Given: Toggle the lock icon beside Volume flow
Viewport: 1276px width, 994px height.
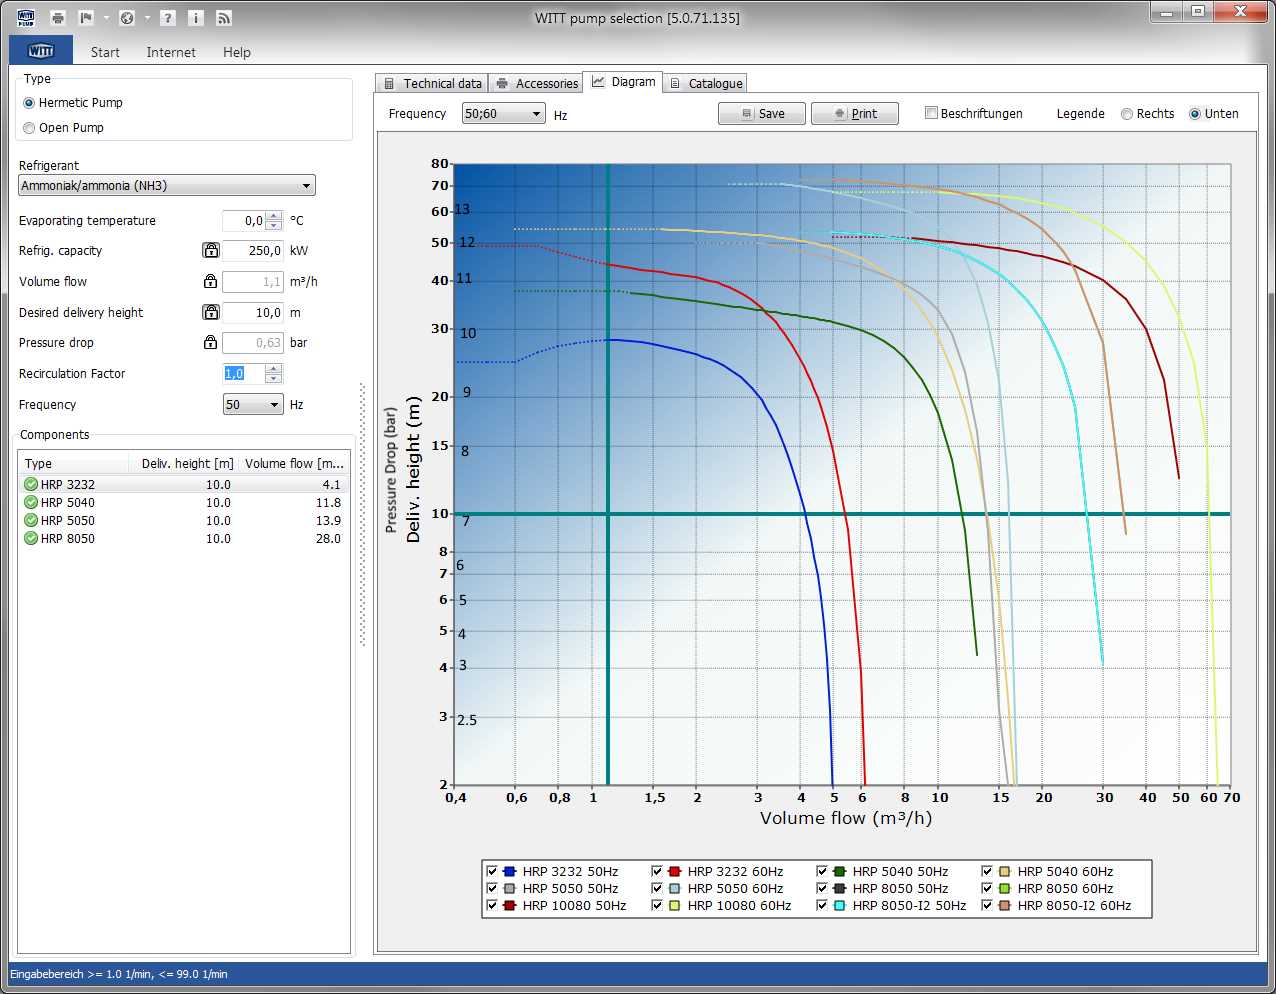Looking at the screenshot, I should click(211, 282).
